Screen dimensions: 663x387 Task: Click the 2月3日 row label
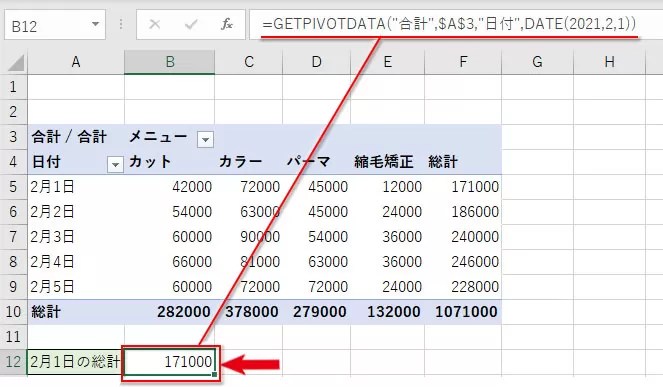(x=52, y=236)
